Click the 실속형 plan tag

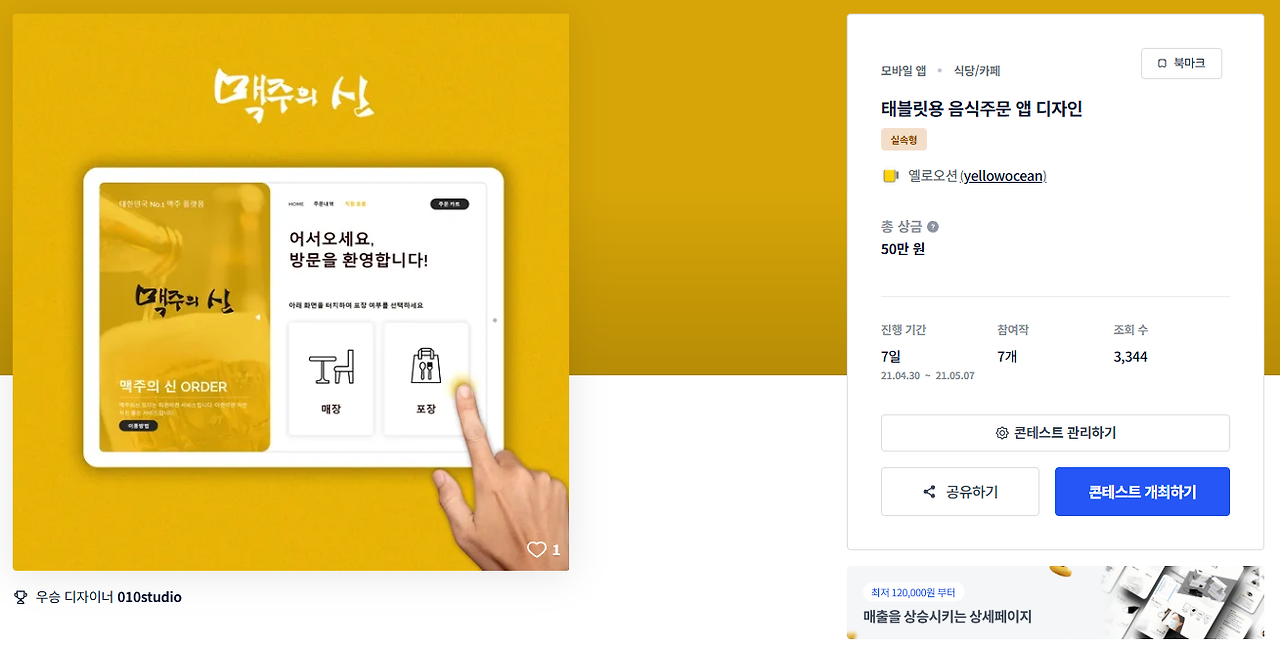point(904,139)
